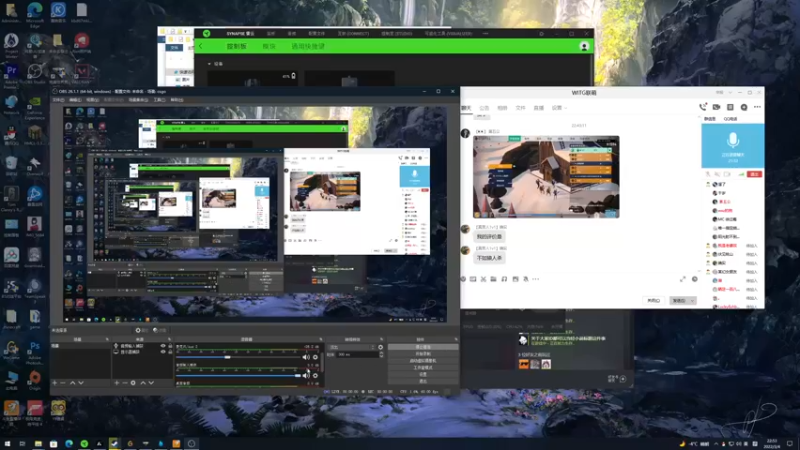The height and width of the screenshot is (450, 800).
Task: Move scene down in OBS list
Action: pyautogui.click(x=81, y=383)
